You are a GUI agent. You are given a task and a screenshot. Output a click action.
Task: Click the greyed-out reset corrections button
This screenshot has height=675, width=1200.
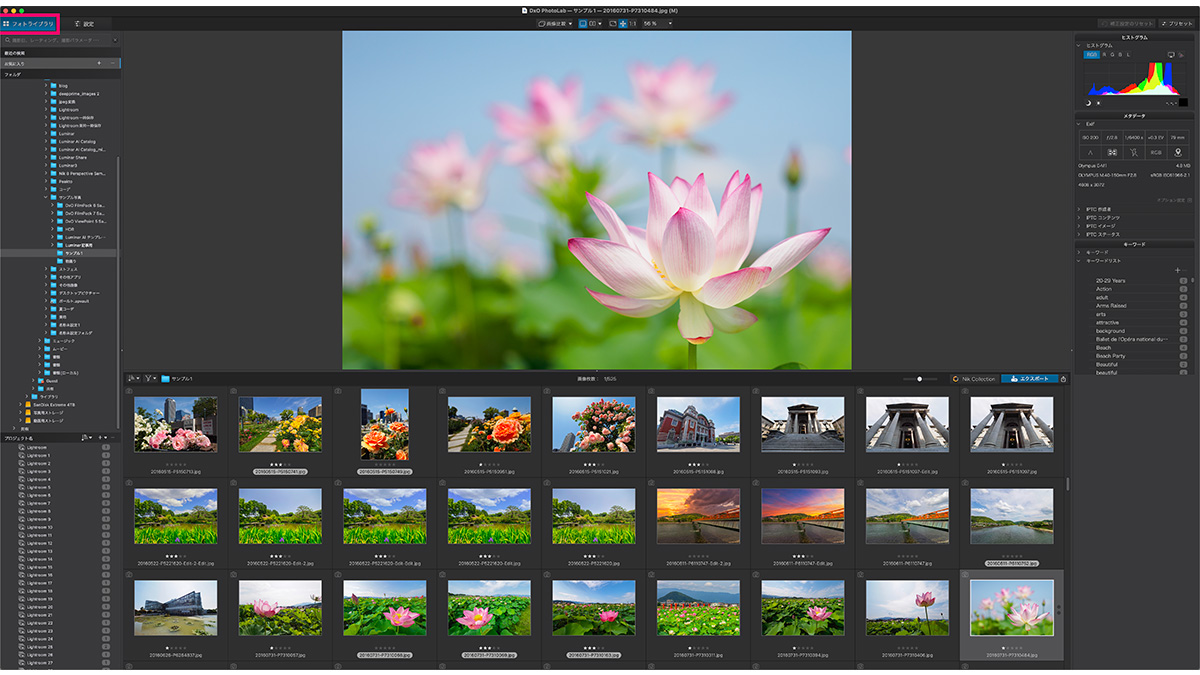tap(1124, 22)
